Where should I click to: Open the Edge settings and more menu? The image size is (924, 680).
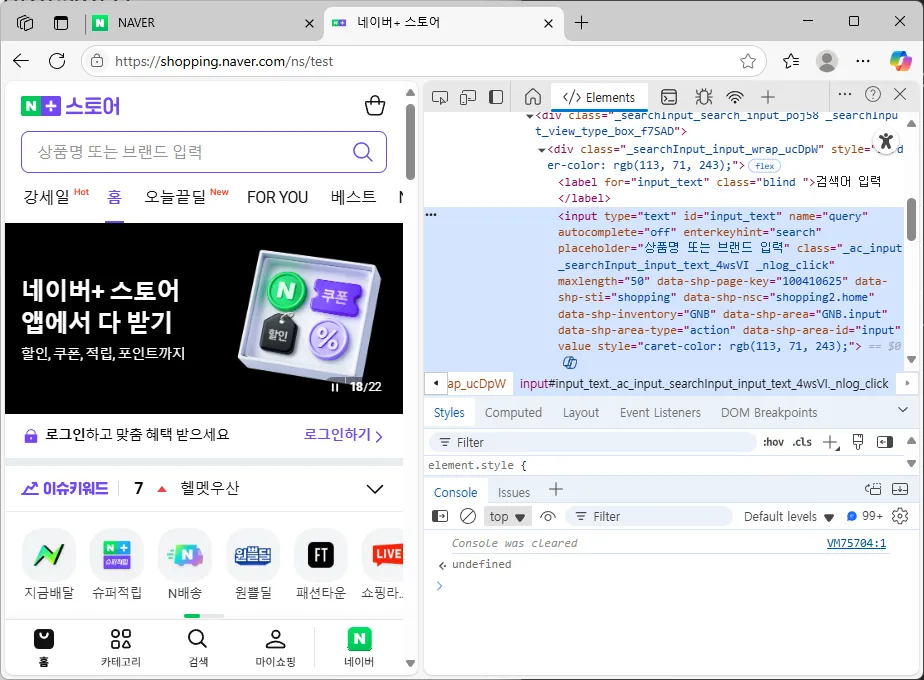tap(863, 61)
